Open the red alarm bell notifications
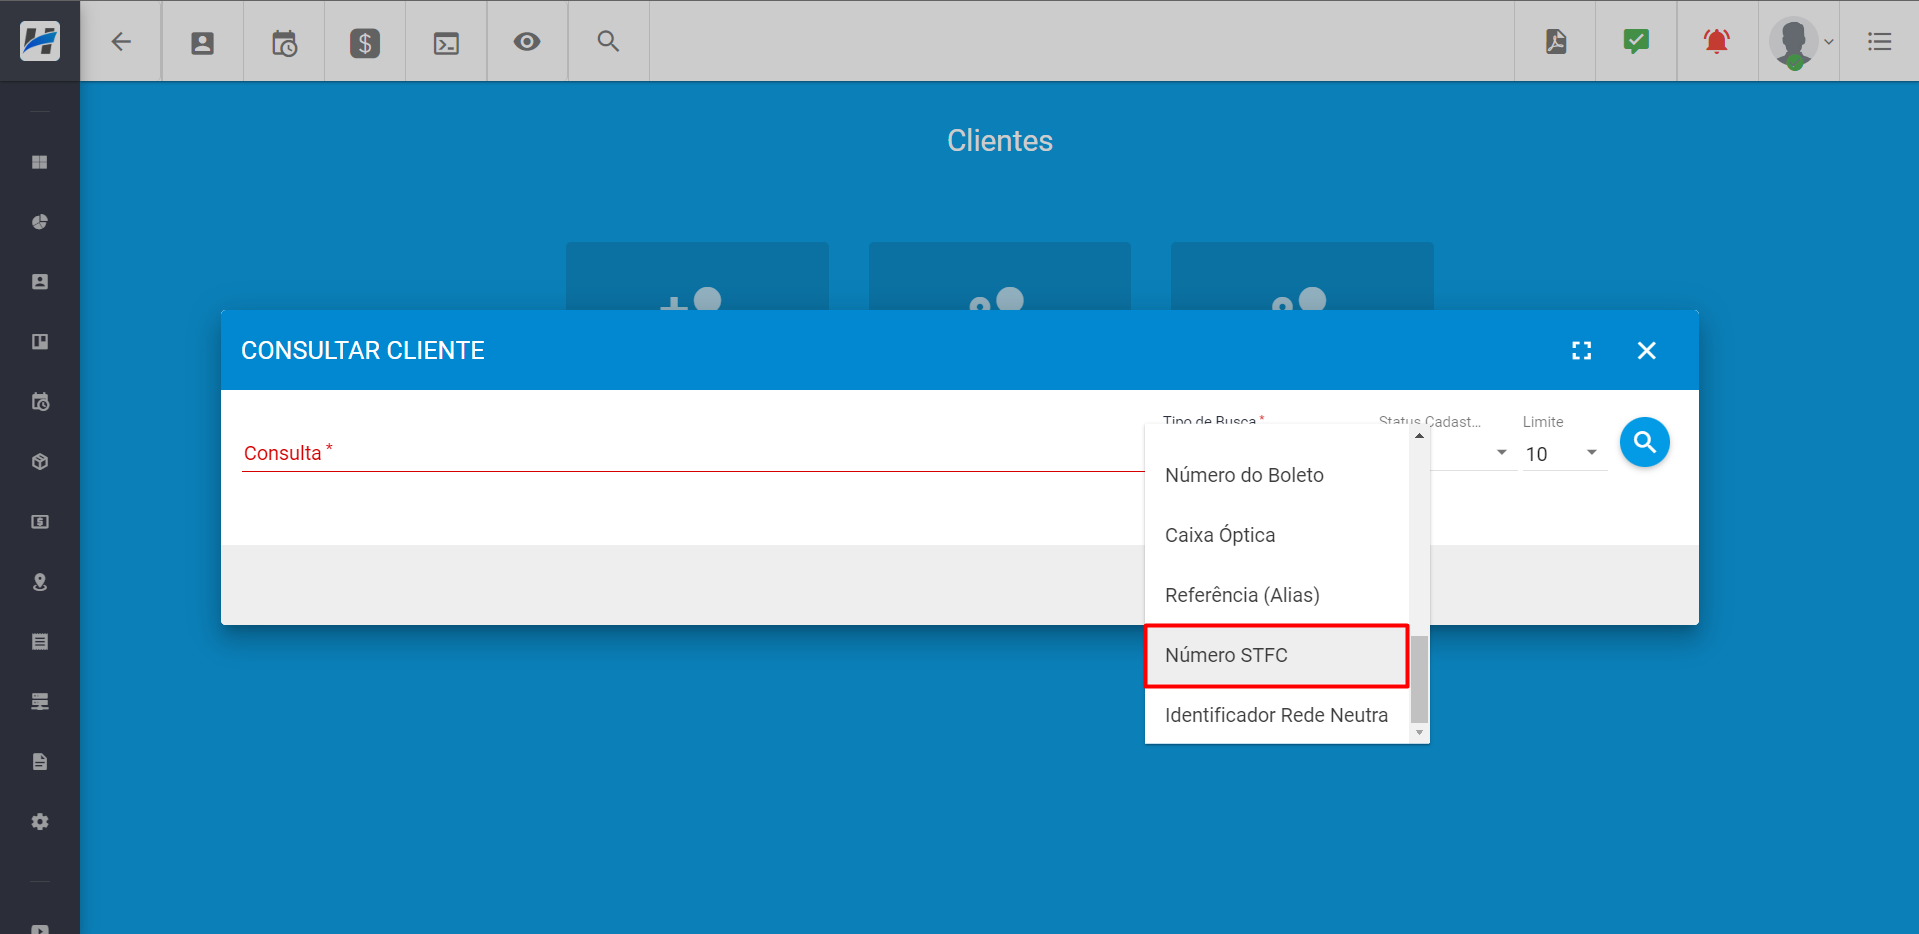 coord(1717,42)
